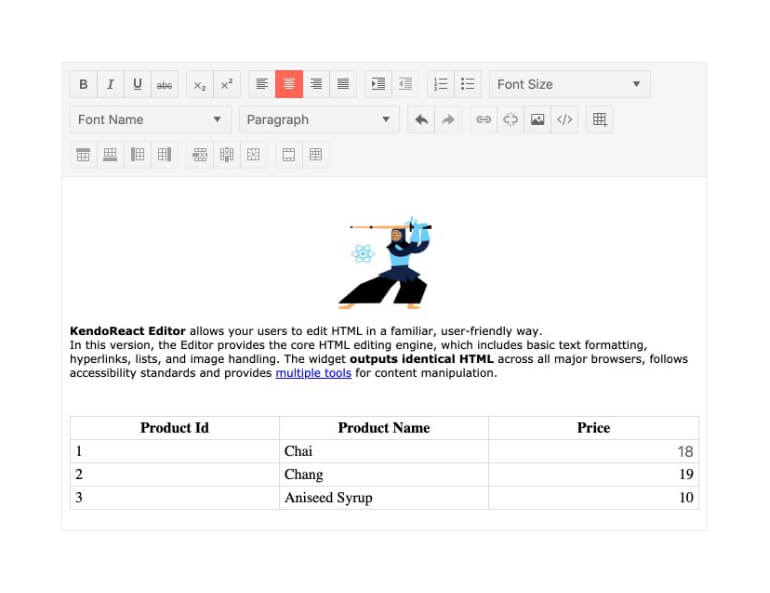770x593 pixels.
Task: Toggle Underline formatting
Action: [x=138, y=84]
